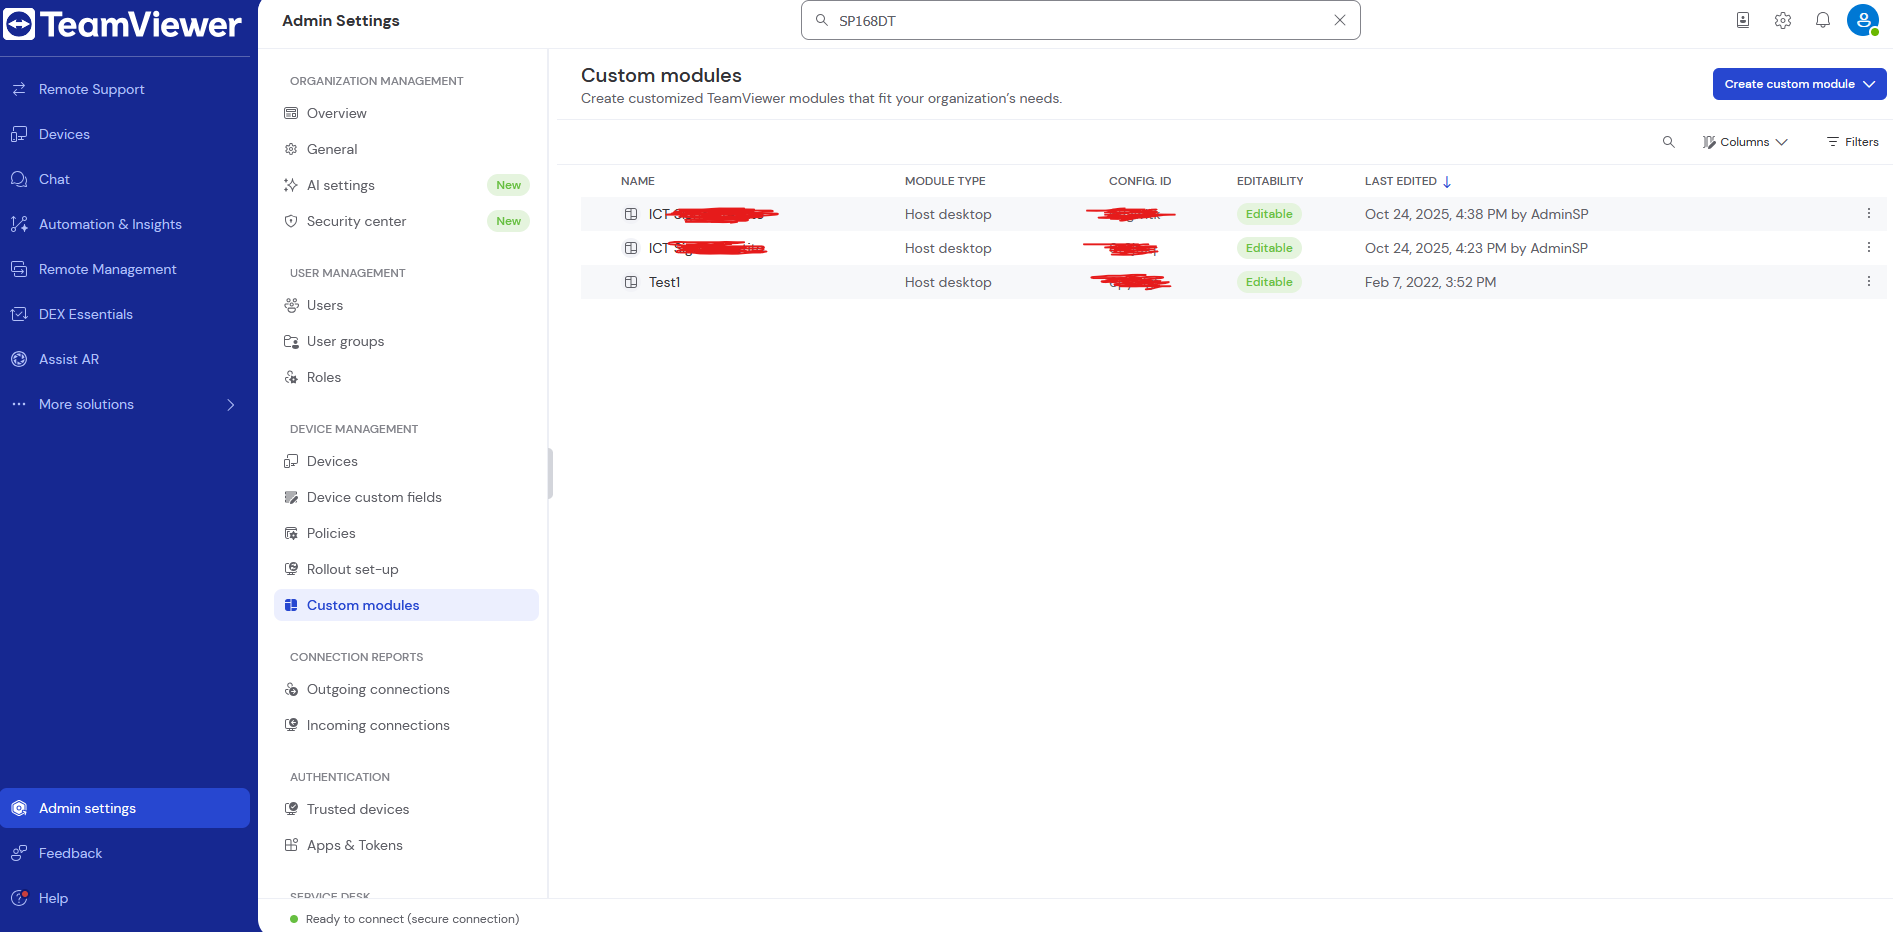Open Overview under Organization Management
Screen dimensions: 1893x932
(x=336, y=113)
